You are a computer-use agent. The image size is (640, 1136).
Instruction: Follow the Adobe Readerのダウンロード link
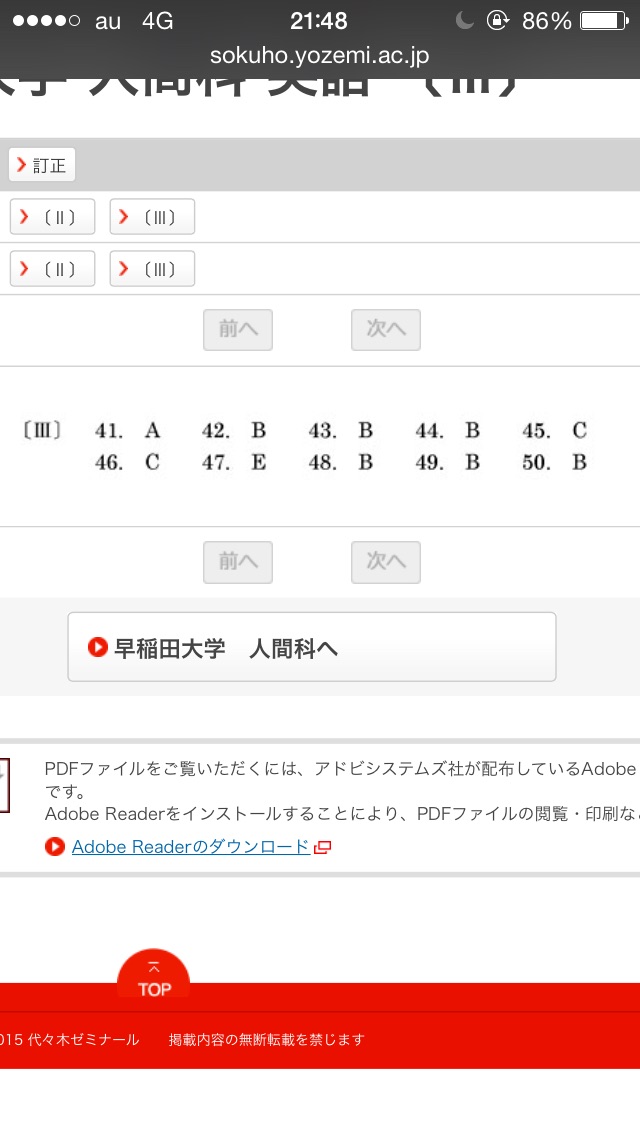tap(191, 847)
